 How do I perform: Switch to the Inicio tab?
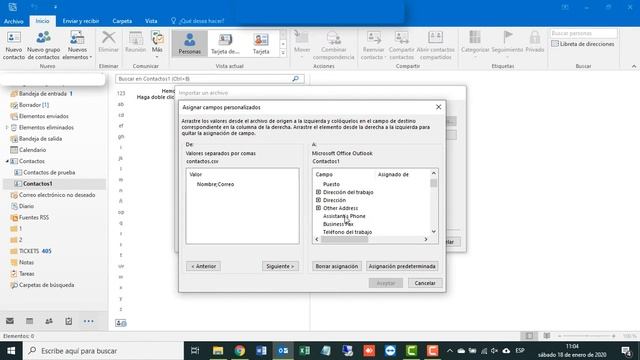pos(42,21)
